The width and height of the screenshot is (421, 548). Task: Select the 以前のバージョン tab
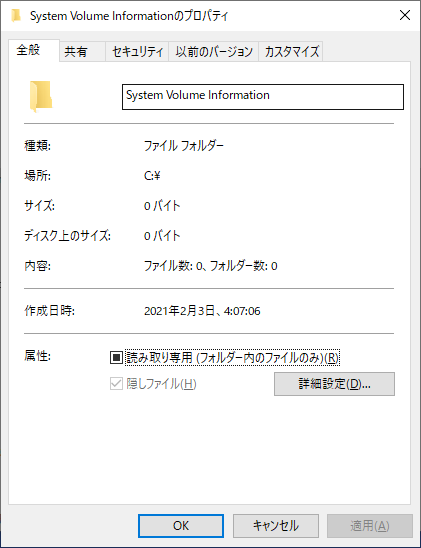coord(214,52)
